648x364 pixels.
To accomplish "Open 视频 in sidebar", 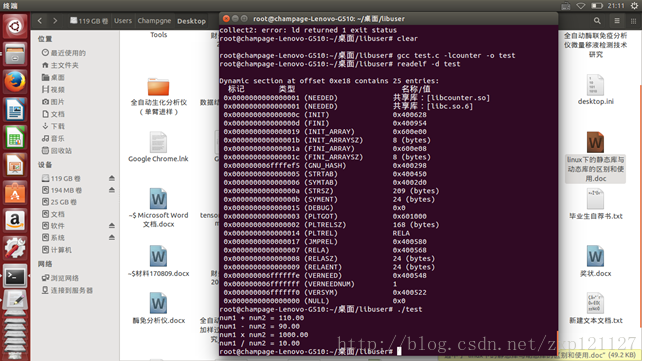I will (x=53, y=90).
